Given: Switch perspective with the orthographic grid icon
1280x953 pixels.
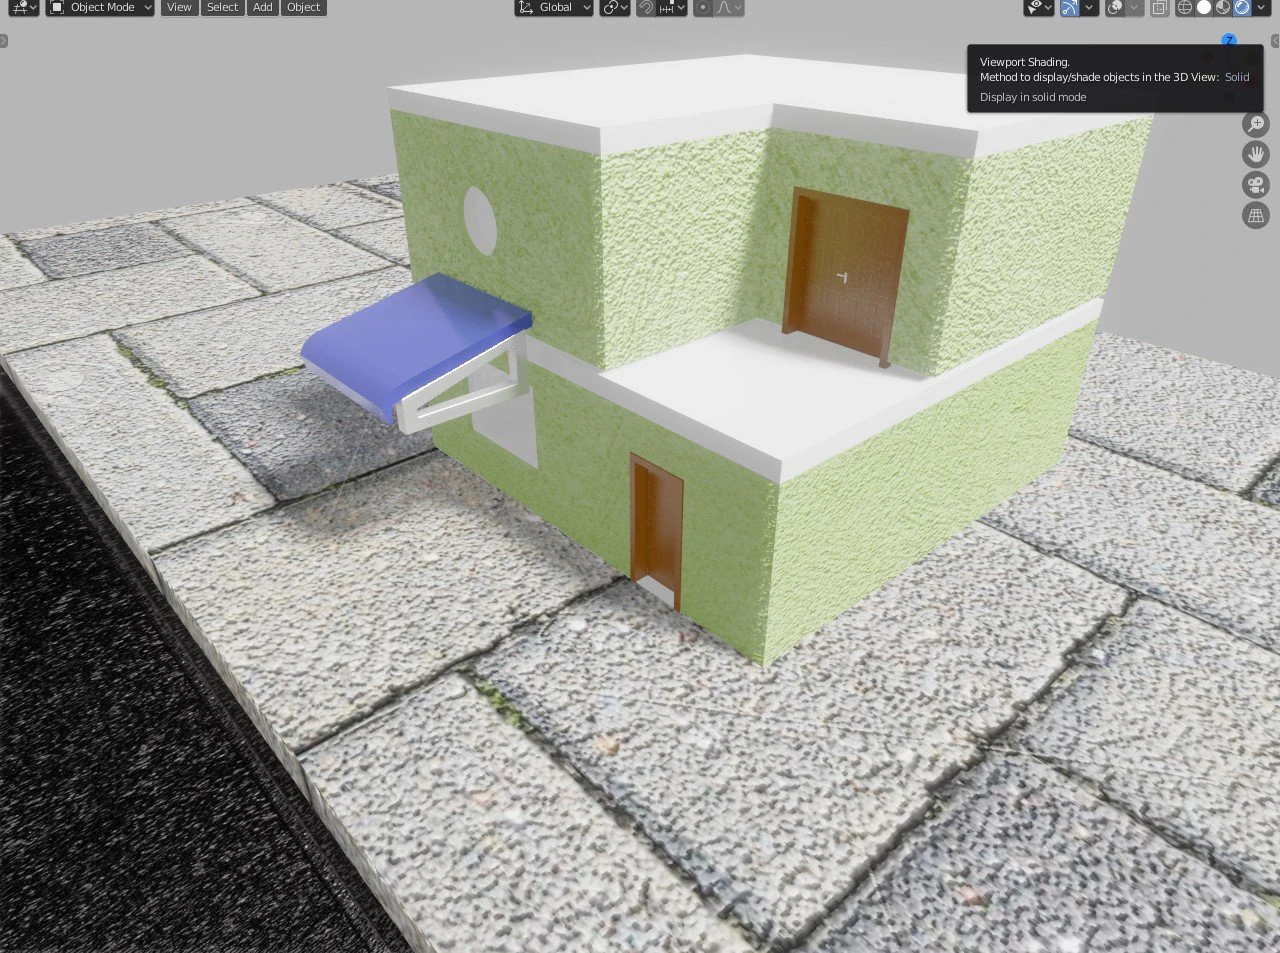Looking at the screenshot, I should [x=1255, y=214].
